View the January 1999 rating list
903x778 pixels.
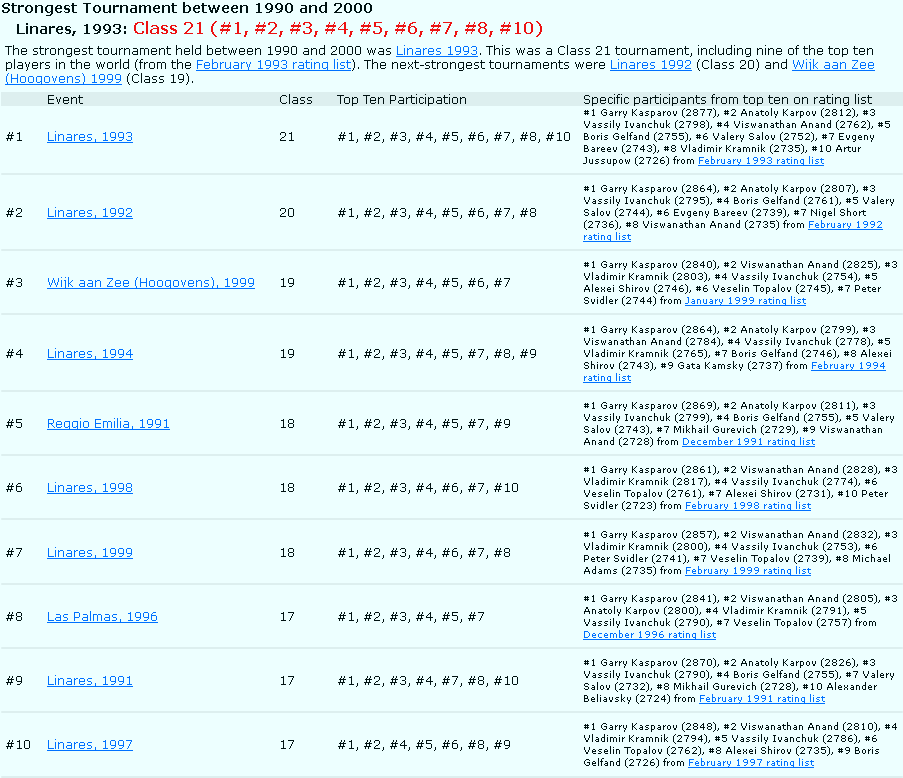click(x=745, y=301)
